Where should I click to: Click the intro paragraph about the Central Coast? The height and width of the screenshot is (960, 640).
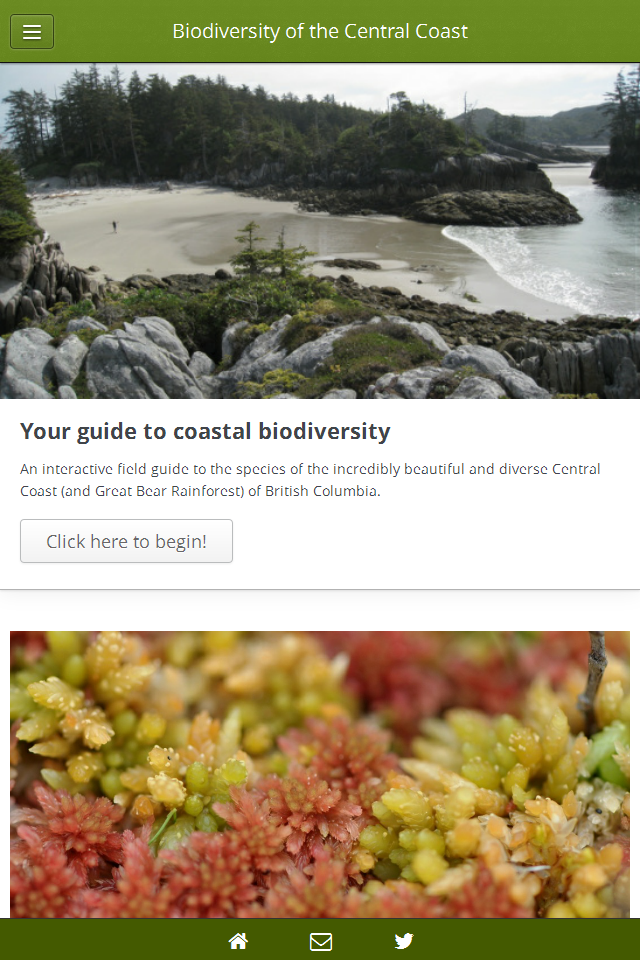310,478
